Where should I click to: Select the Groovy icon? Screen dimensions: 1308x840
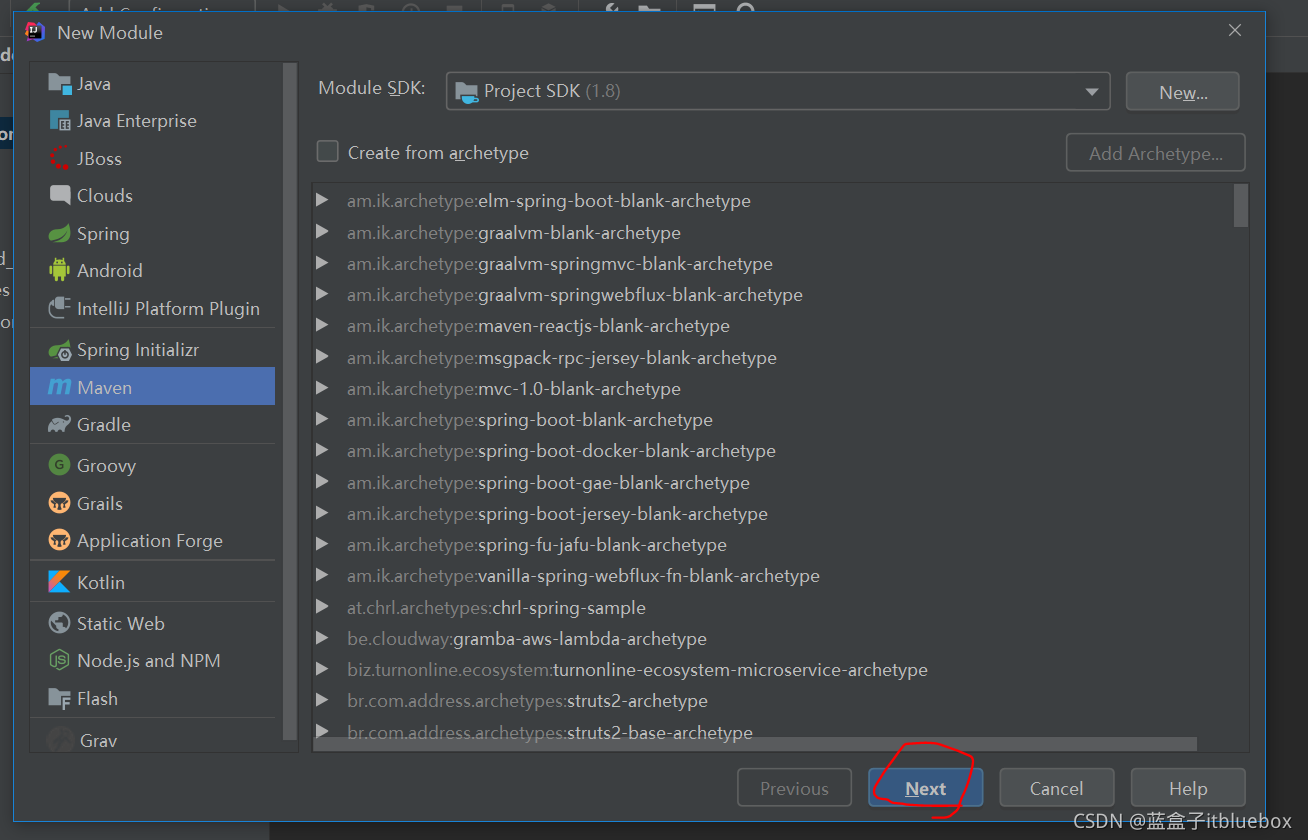click(60, 465)
